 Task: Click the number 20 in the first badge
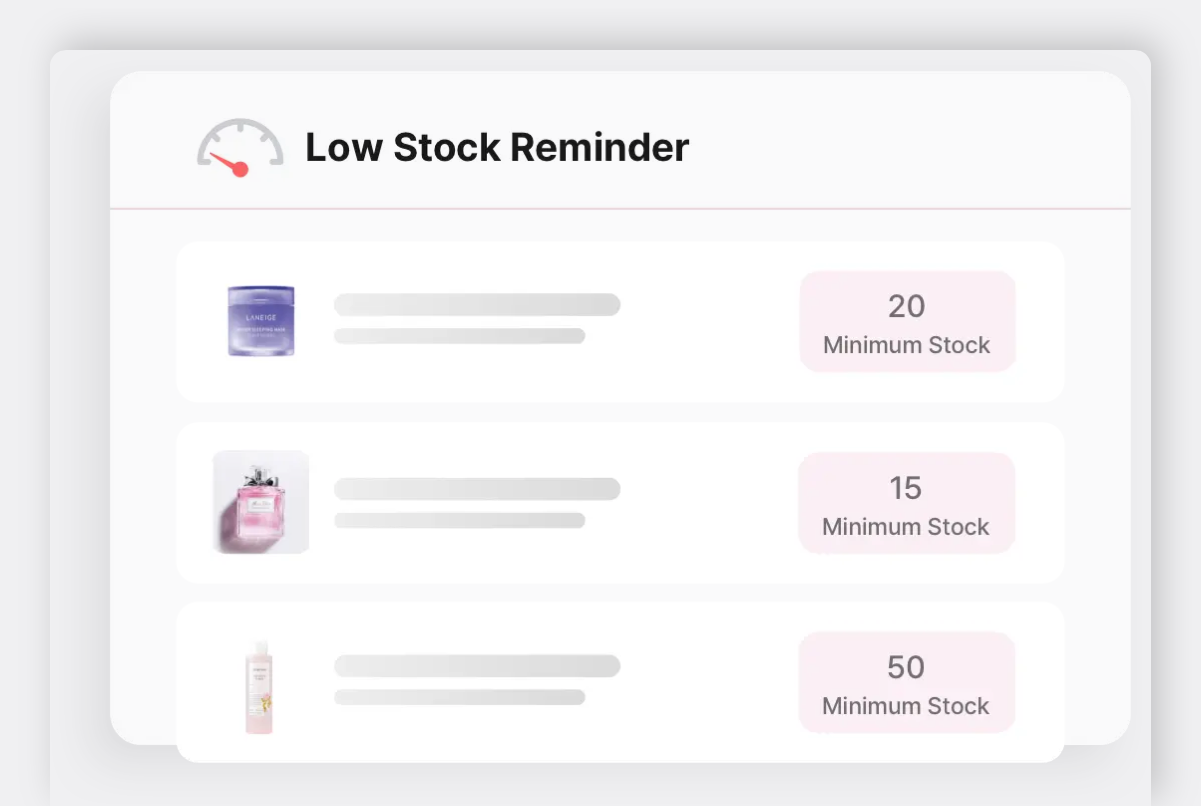(906, 306)
